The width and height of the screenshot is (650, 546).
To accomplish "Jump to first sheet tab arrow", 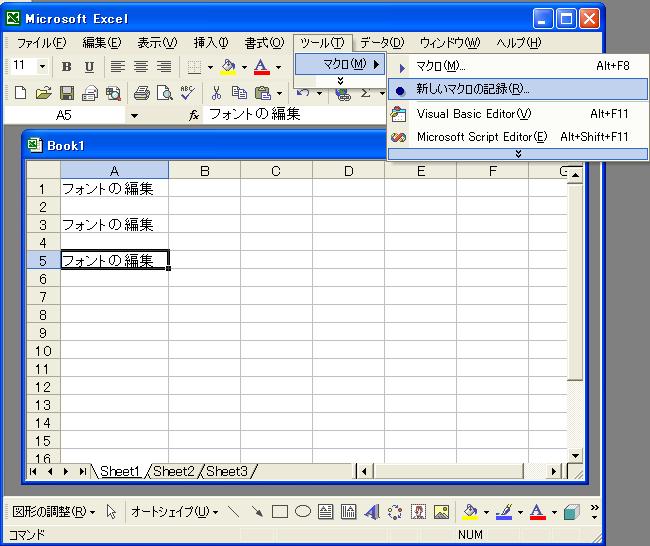I will pos(33,471).
